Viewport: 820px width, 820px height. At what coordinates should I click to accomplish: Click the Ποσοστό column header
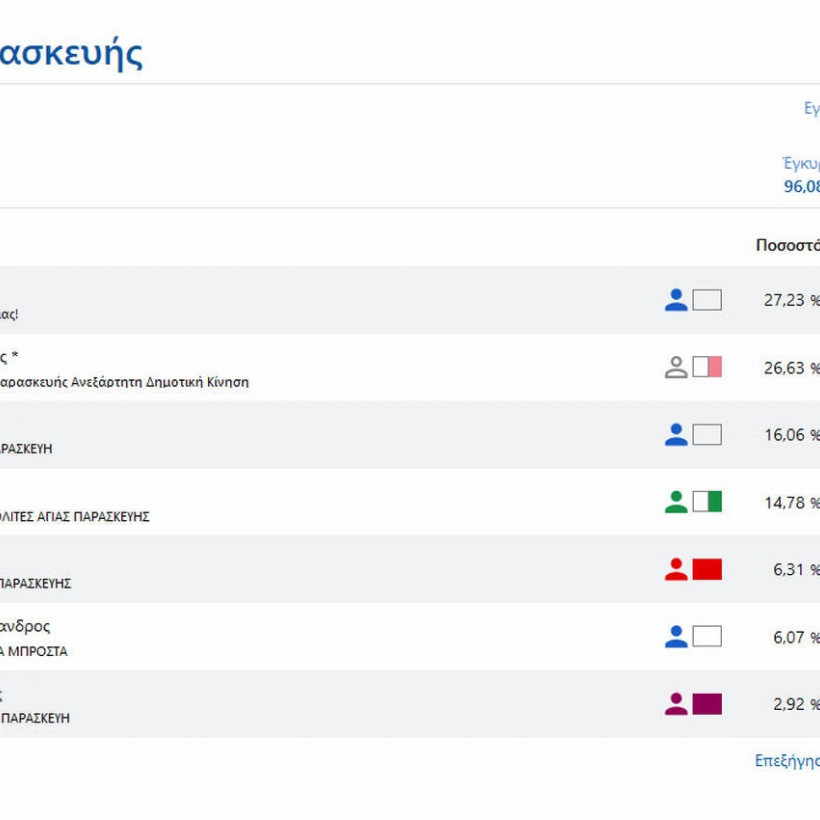pyautogui.click(x=787, y=245)
